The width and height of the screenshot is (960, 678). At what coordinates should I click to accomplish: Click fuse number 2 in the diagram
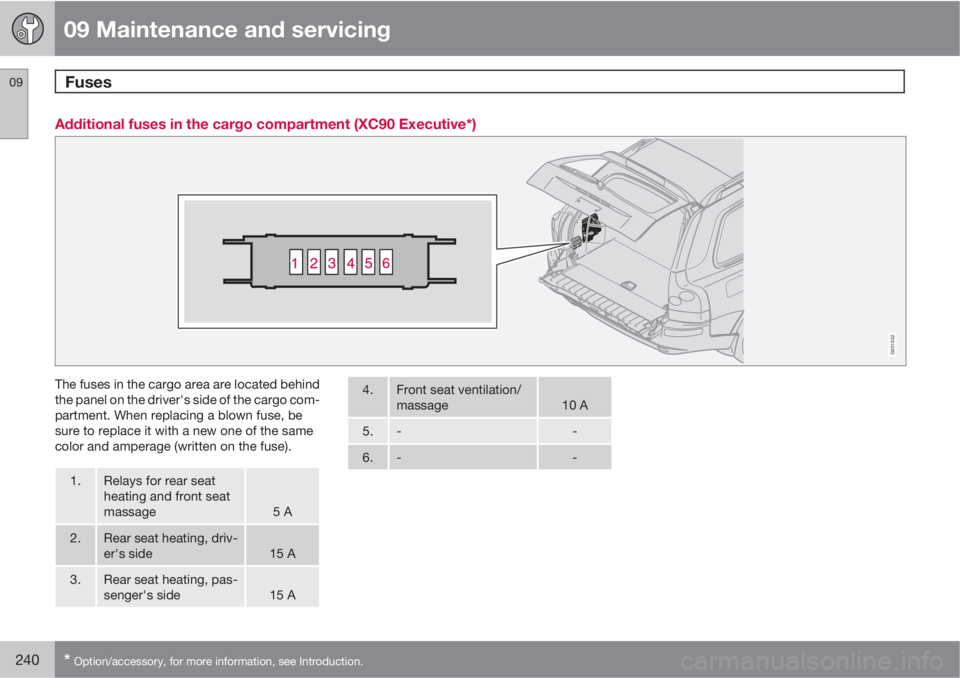click(x=313, y=262)
